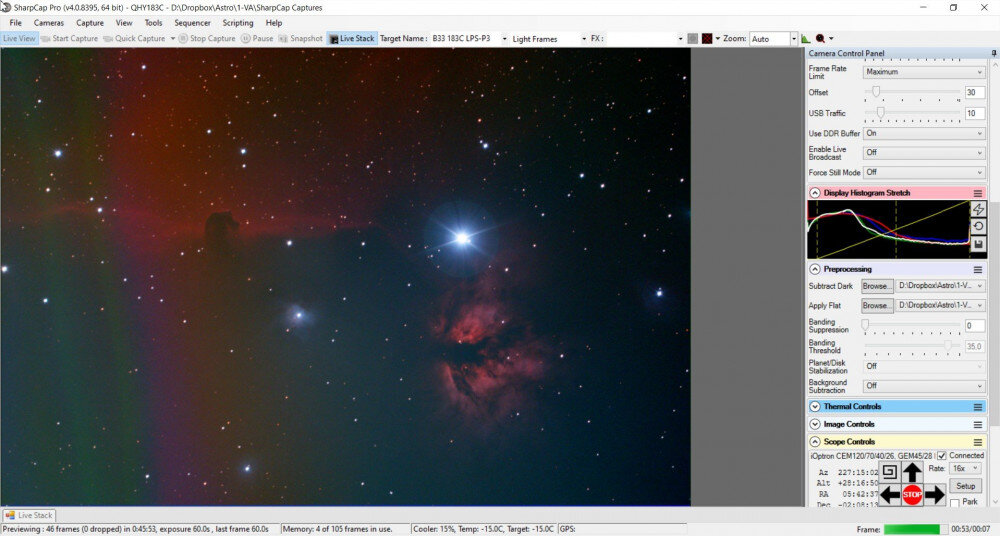Screen dimensions: 1000x536
Task: Open the Sequencer menu
Action: point(192,22)
